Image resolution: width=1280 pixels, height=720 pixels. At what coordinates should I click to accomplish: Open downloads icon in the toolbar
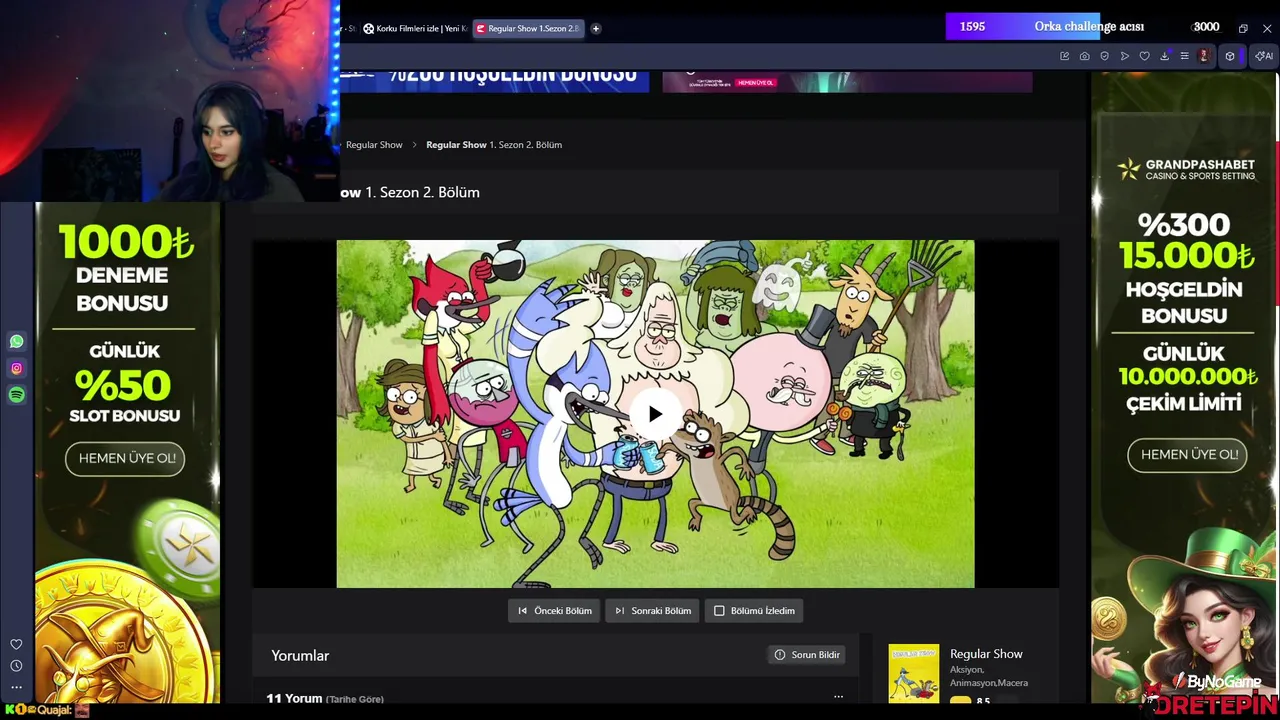click(x=1164, y=56)
